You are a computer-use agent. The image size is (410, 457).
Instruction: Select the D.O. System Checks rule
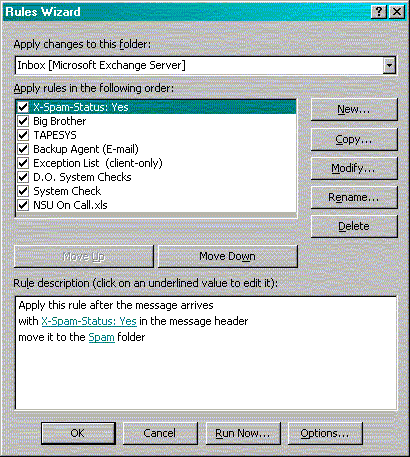pos(82,177)
